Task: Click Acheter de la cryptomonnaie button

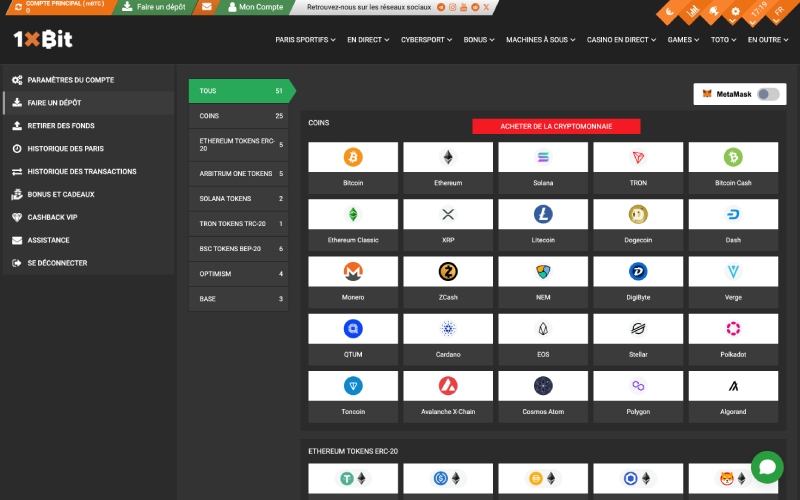Action: point(556,126)
